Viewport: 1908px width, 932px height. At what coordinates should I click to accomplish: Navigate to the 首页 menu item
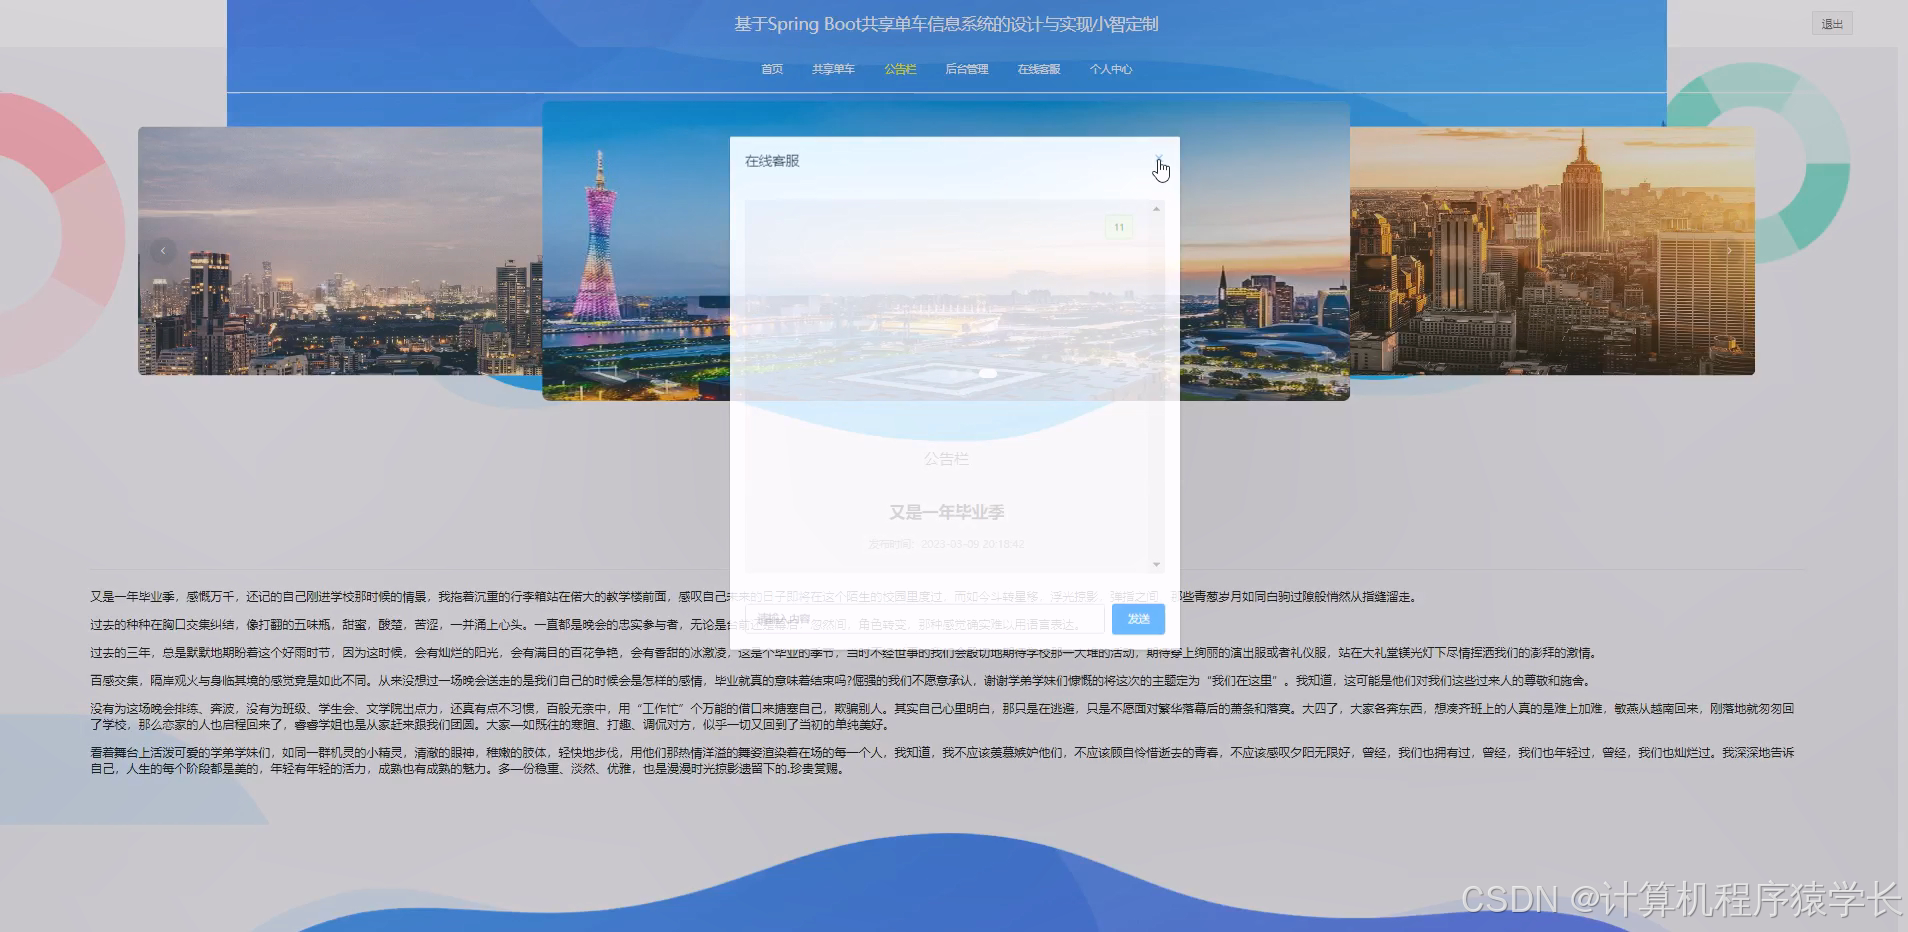(770, 69)
